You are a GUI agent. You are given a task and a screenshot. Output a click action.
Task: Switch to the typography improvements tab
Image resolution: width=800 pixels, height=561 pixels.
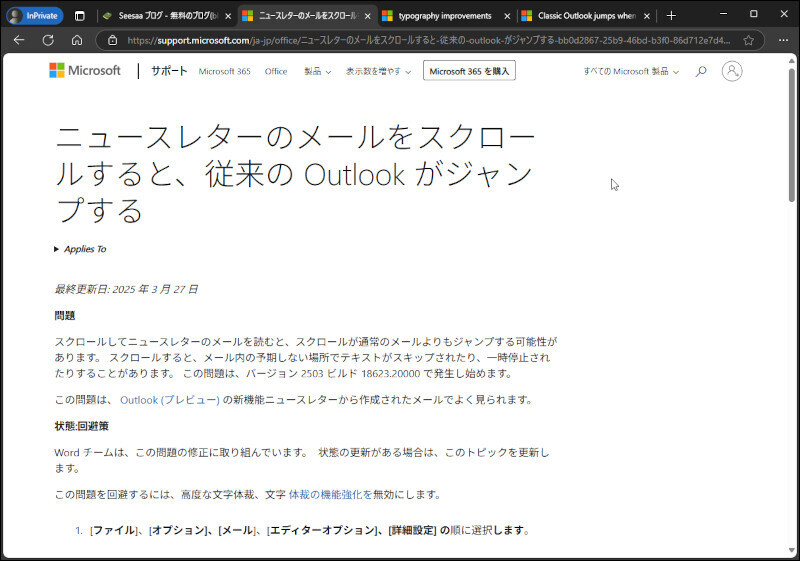[444, 16]
